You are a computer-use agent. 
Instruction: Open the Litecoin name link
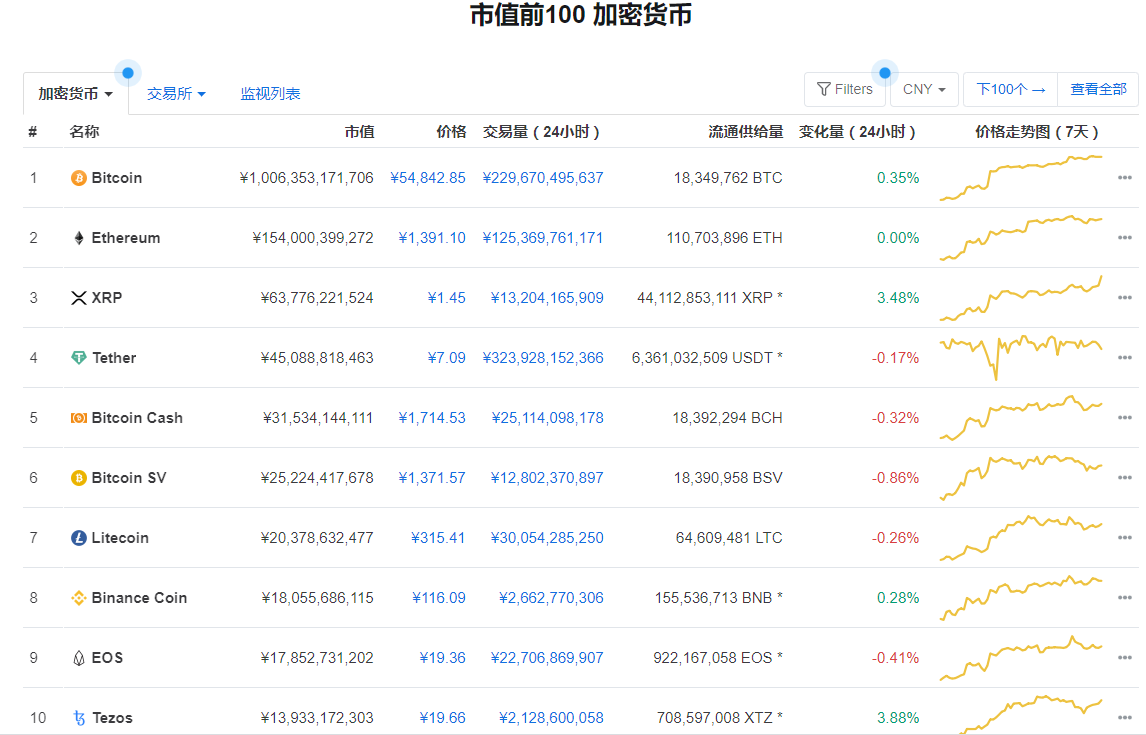coord(120,538)
